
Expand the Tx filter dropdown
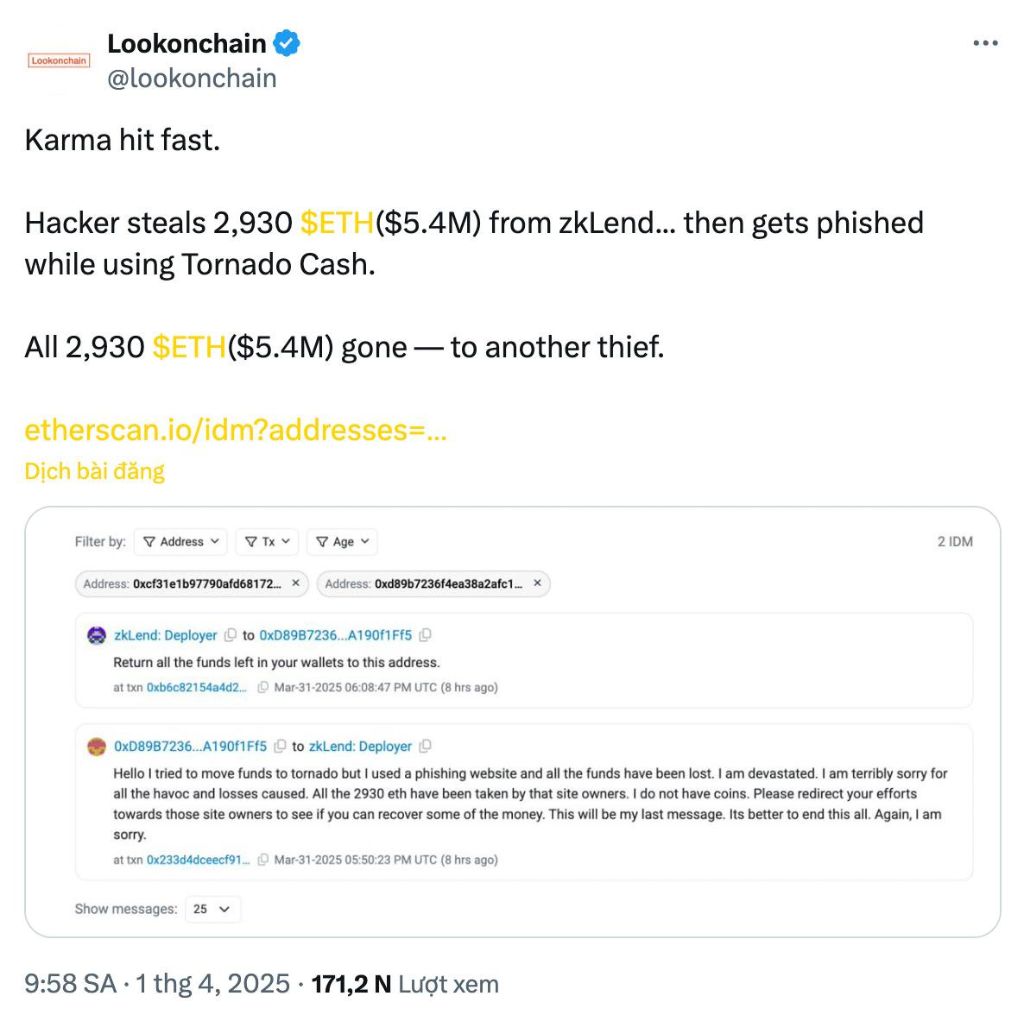(267, 542)
